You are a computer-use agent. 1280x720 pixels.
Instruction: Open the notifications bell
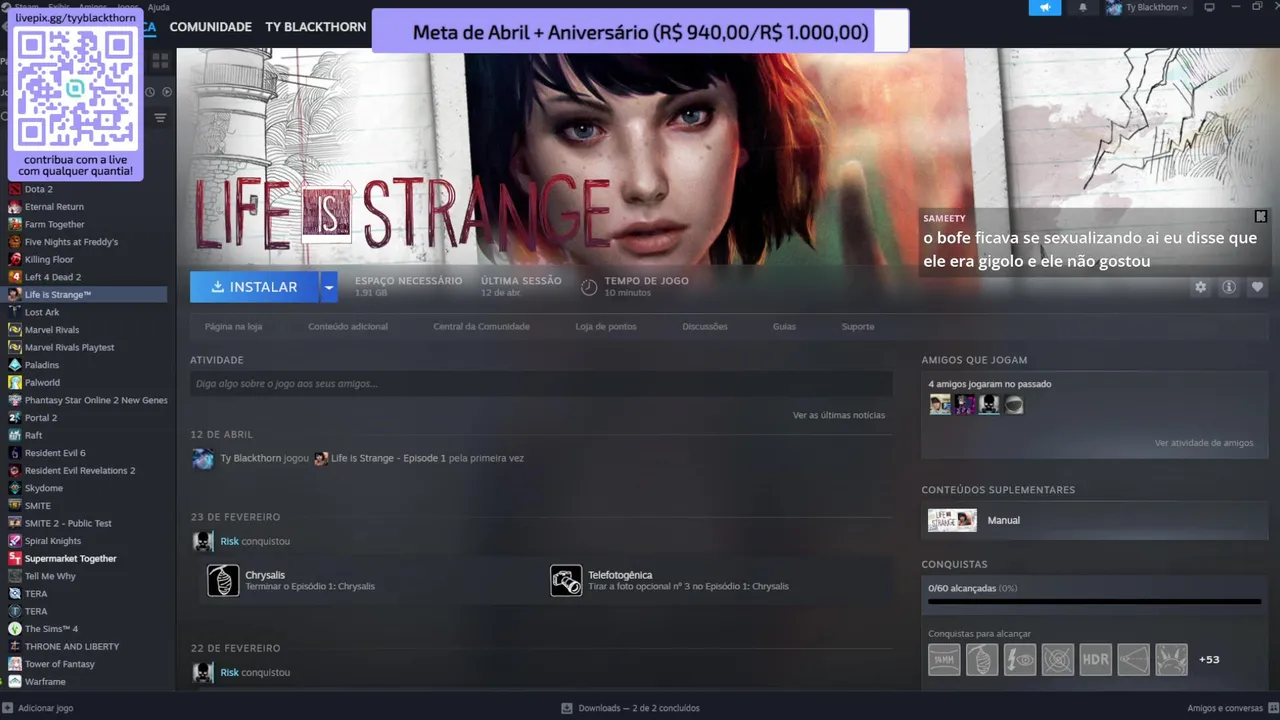[x=1083, y=7]
